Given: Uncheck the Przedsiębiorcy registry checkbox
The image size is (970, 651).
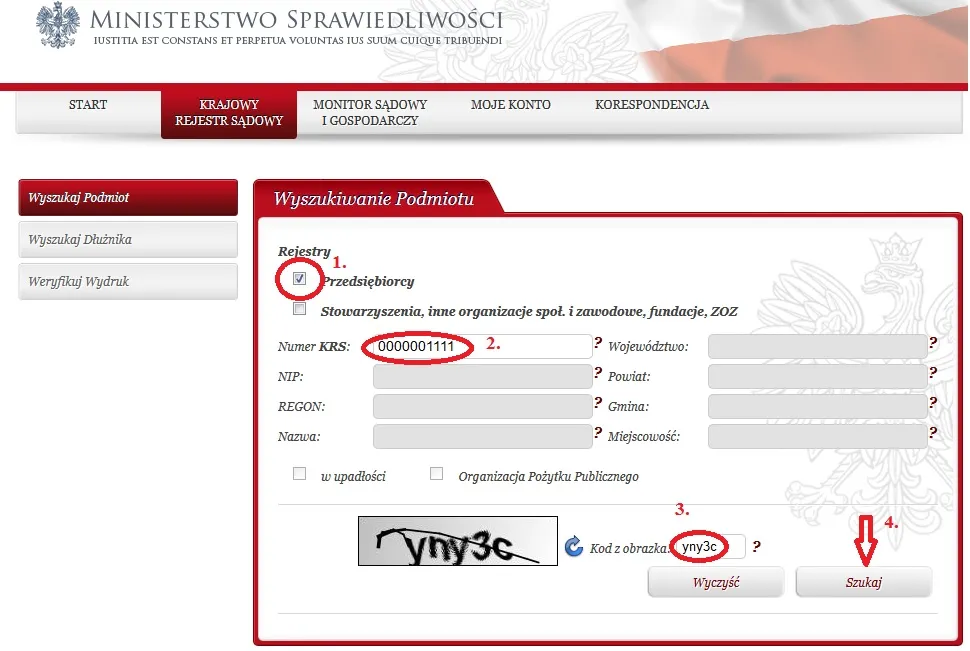Looking at the screenshot, I should (299, 280).
